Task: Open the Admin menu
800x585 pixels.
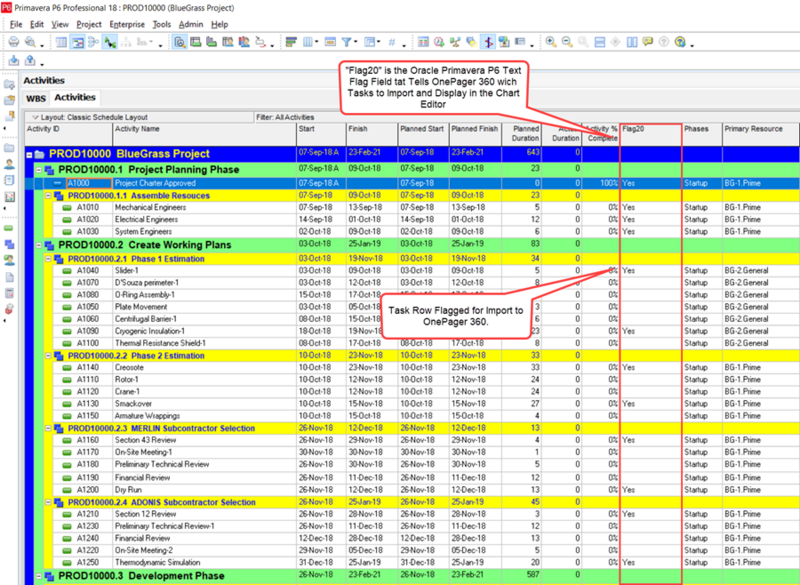Action: 191,24
